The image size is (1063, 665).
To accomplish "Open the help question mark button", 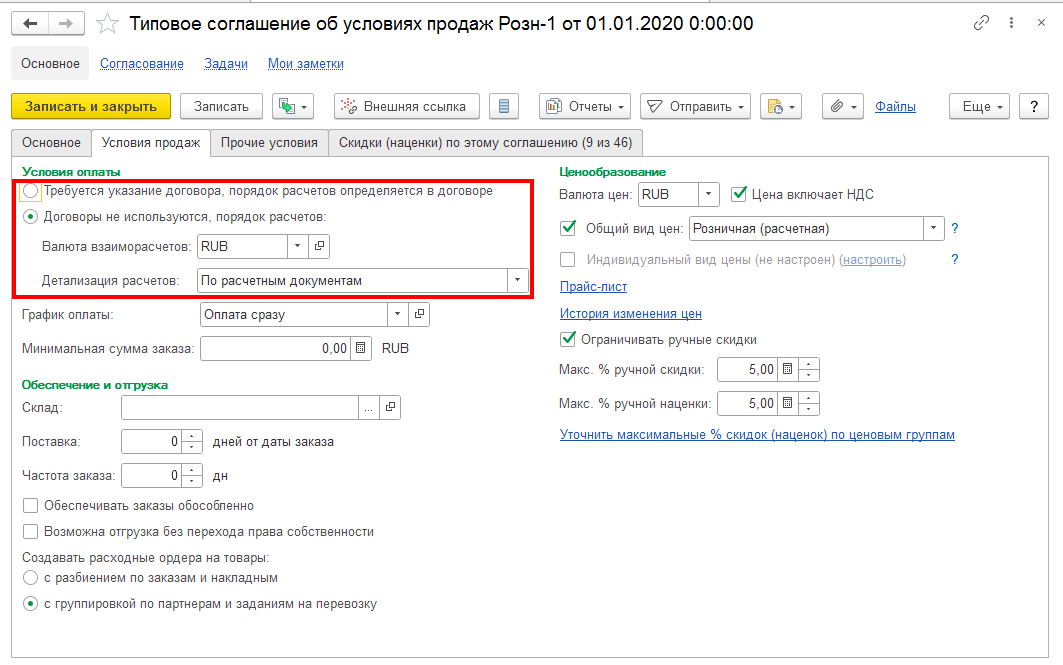I will (1033, 106).
